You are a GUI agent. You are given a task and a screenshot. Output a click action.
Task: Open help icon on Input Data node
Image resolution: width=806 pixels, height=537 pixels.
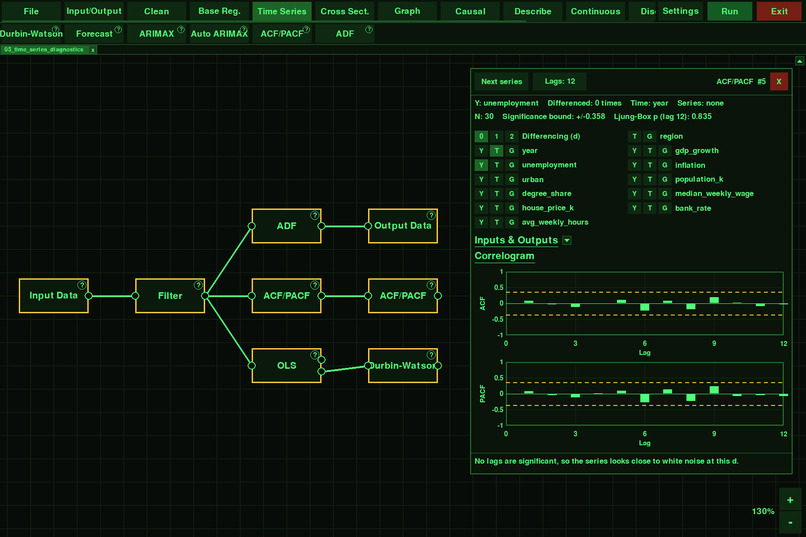82,285
